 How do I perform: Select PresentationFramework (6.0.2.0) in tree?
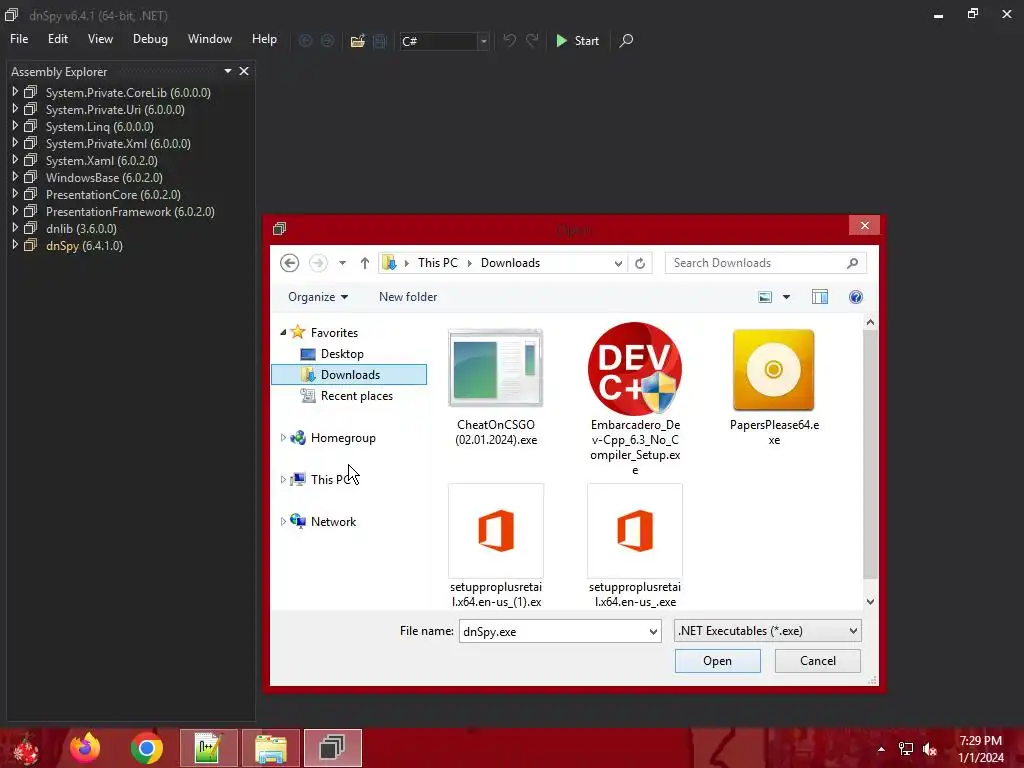point(130,212)
